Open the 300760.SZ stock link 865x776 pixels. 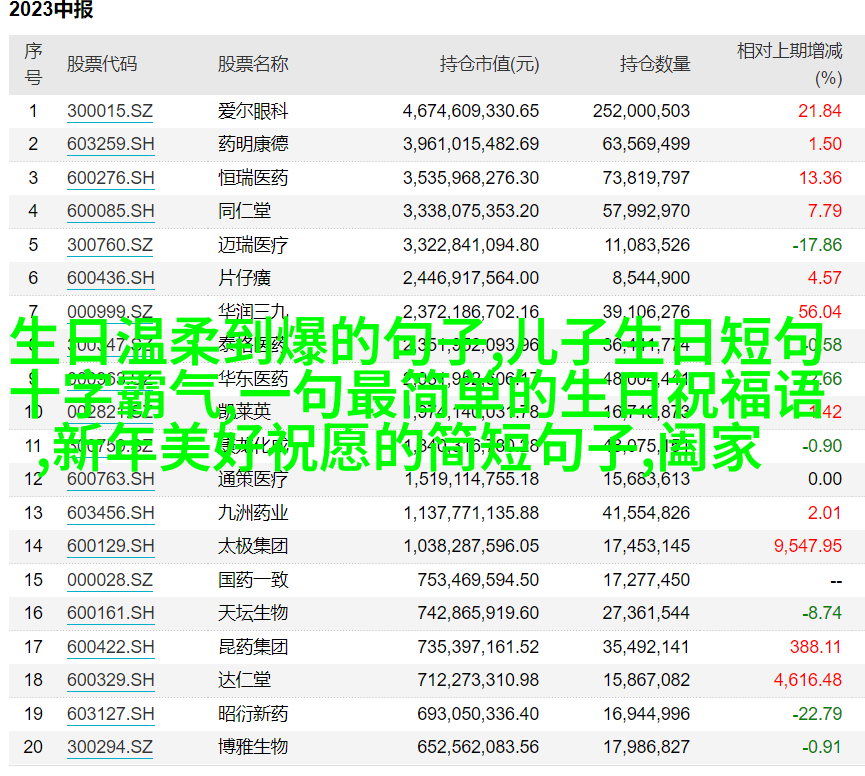110,245
